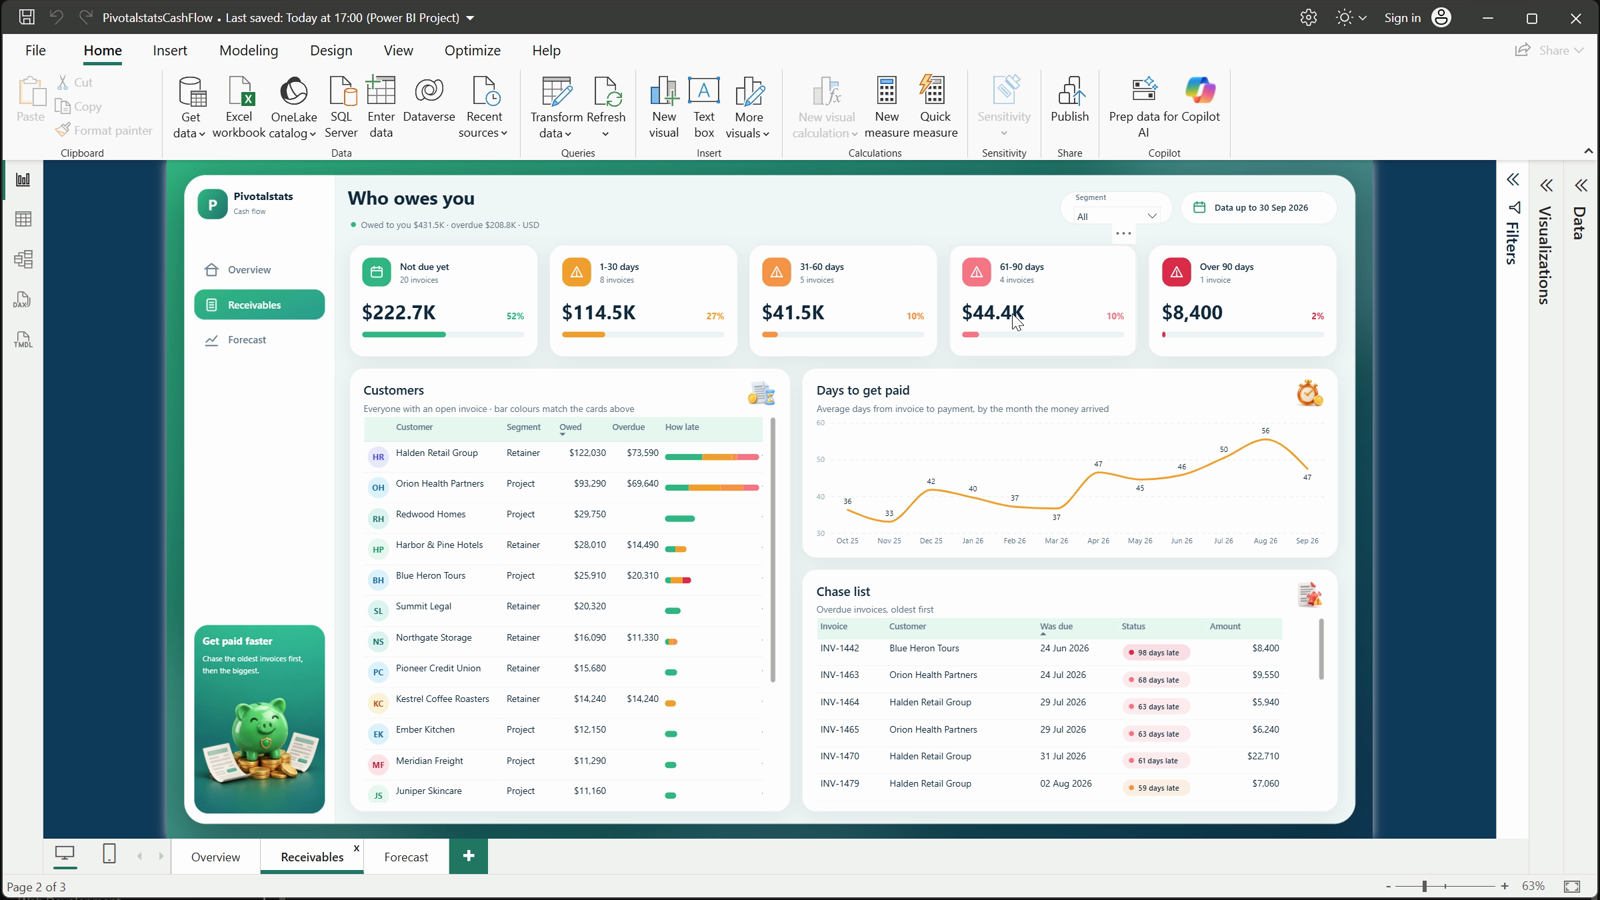Adjust the zoom slider in status bar
Screen dimensions: 1600x900
pos(1425,886)
